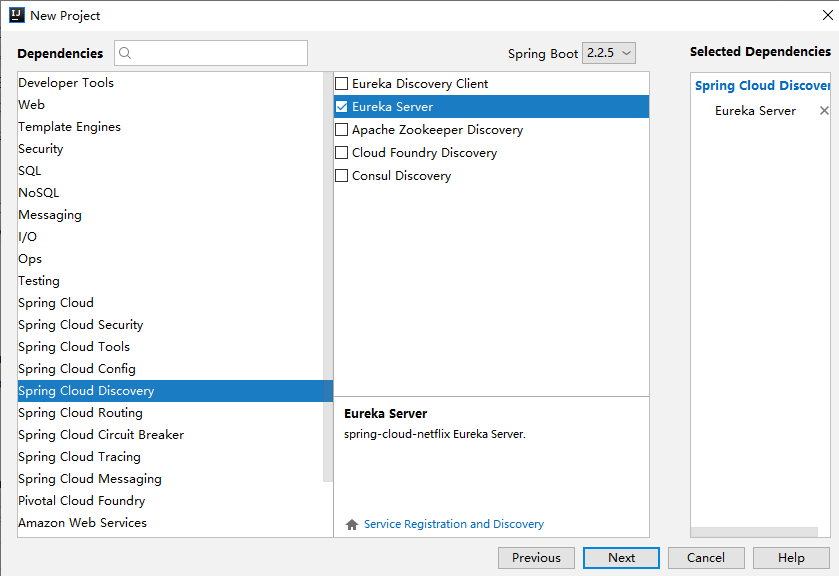Open the Spring Boot version dropdown
The height and width of the screenshot is (576, 839).
coord(610,53)
